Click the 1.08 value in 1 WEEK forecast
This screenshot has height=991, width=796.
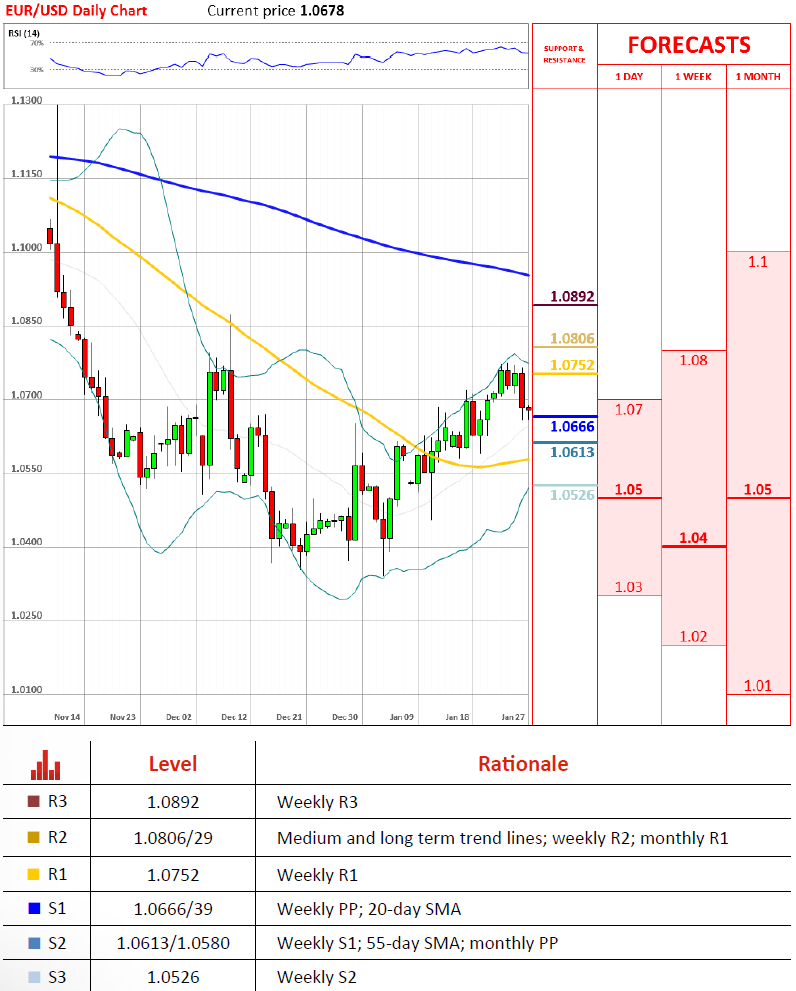pyautogui.click(x=694, y=360)
